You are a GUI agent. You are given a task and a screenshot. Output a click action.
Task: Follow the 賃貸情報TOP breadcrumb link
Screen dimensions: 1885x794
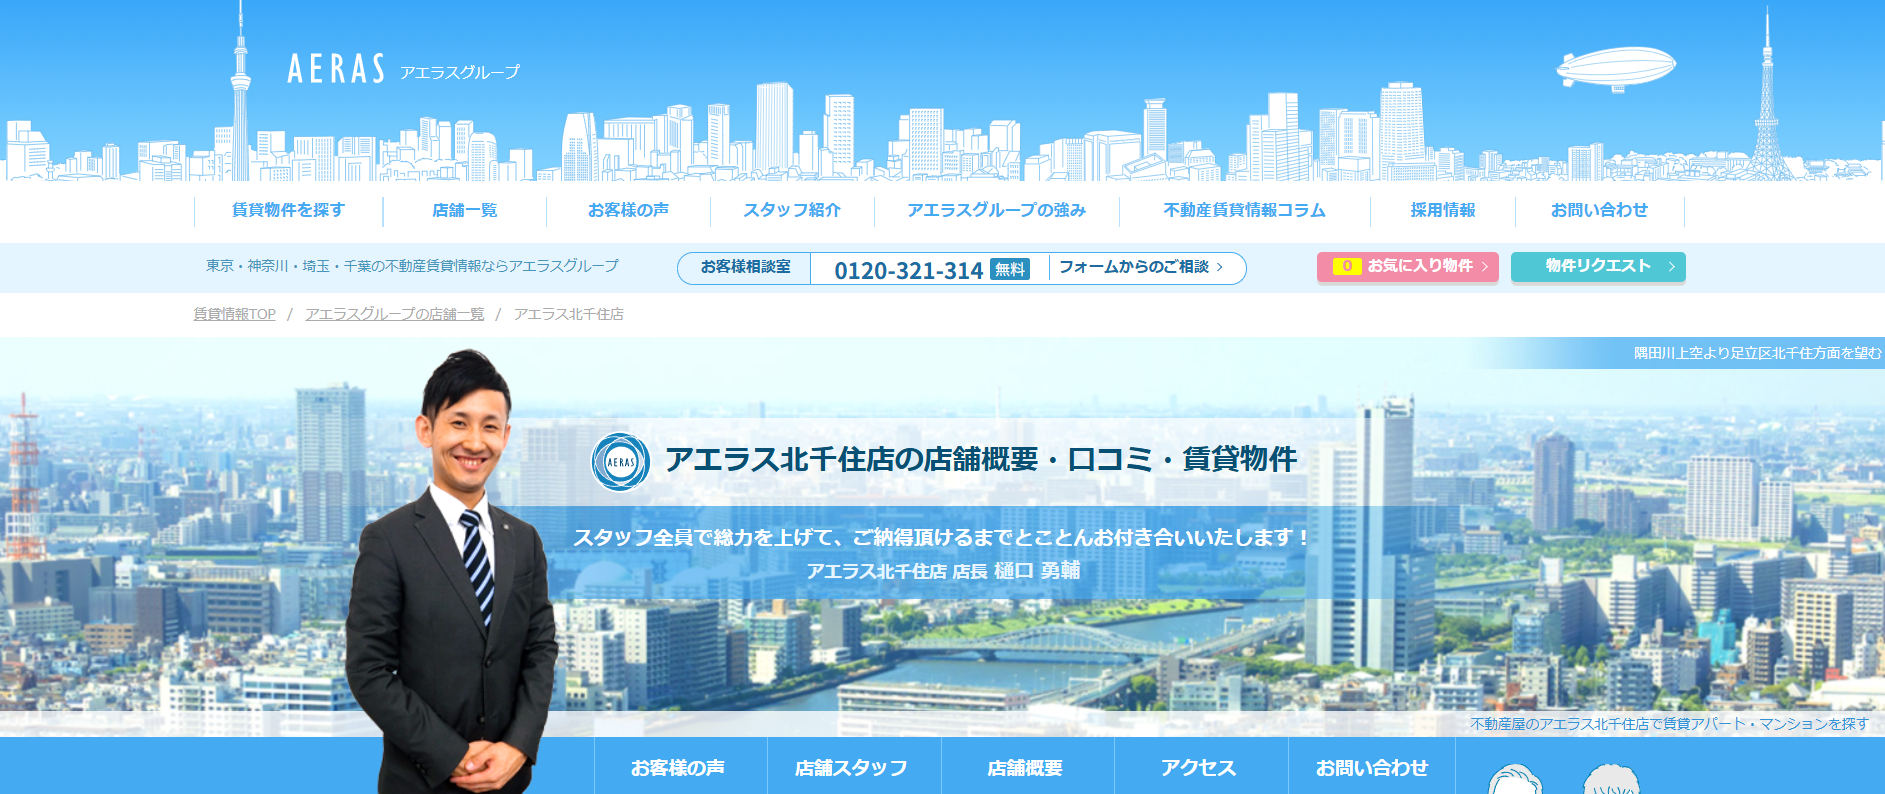tap(234, 314)
